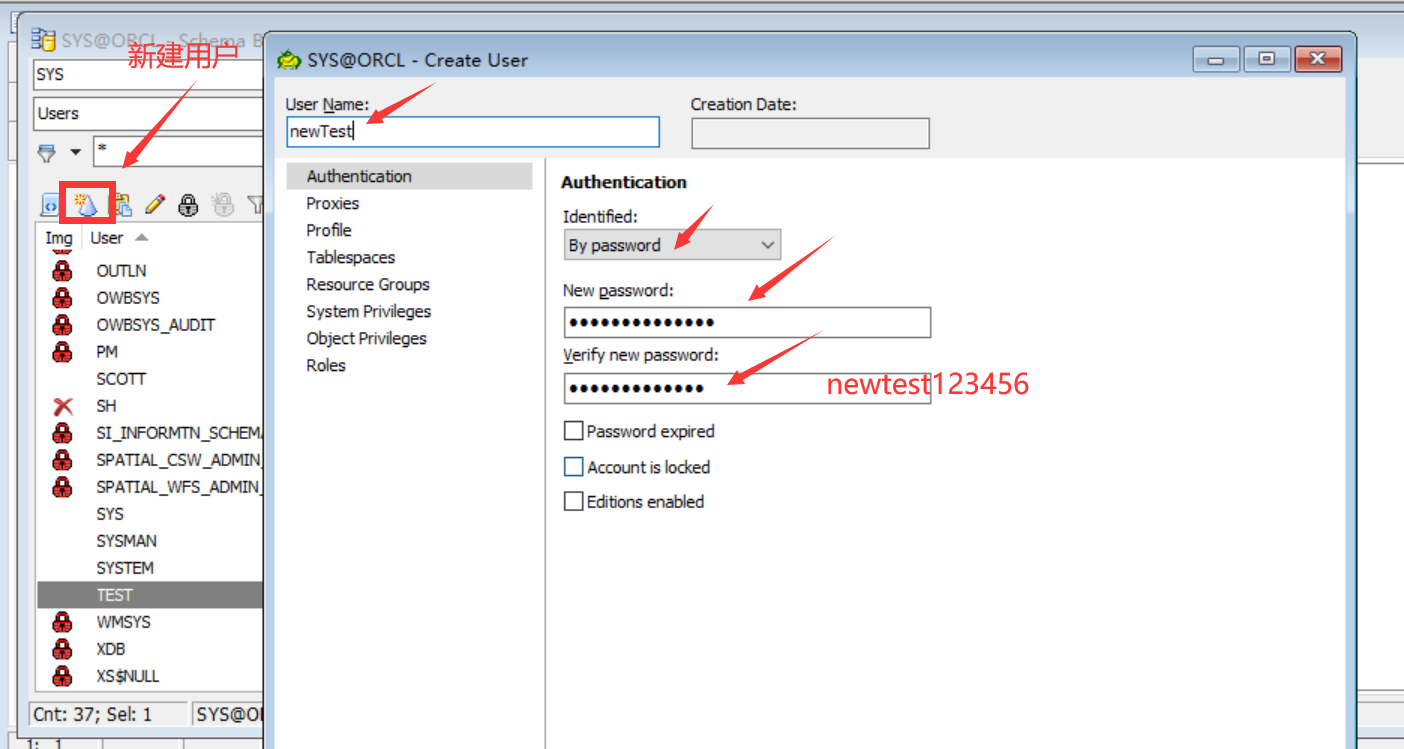Select the PM user row
1404x749 pixels.
point(150,352)
